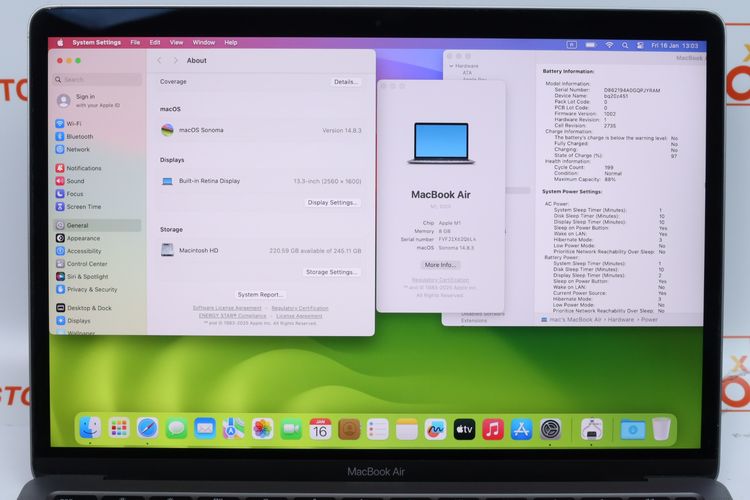Click System Settings gear in the dock
750x500 pixels.
point(550,428)
